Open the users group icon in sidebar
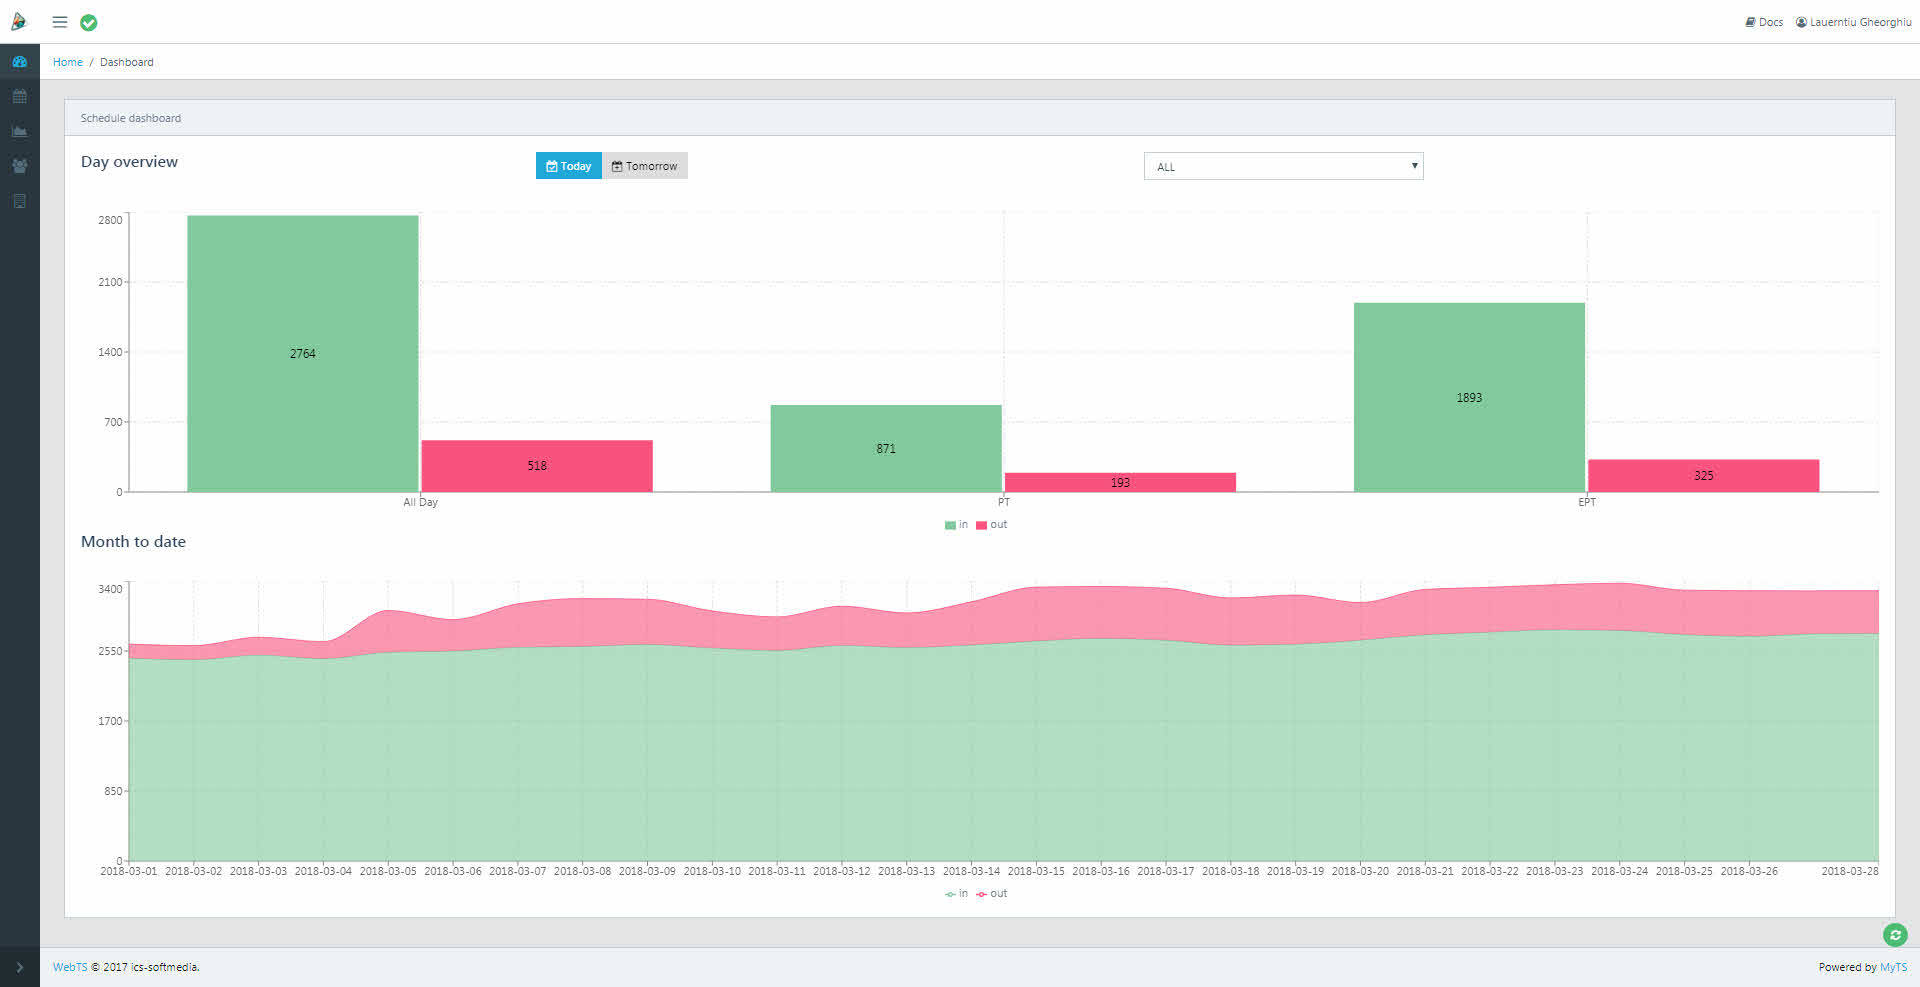 19,166
